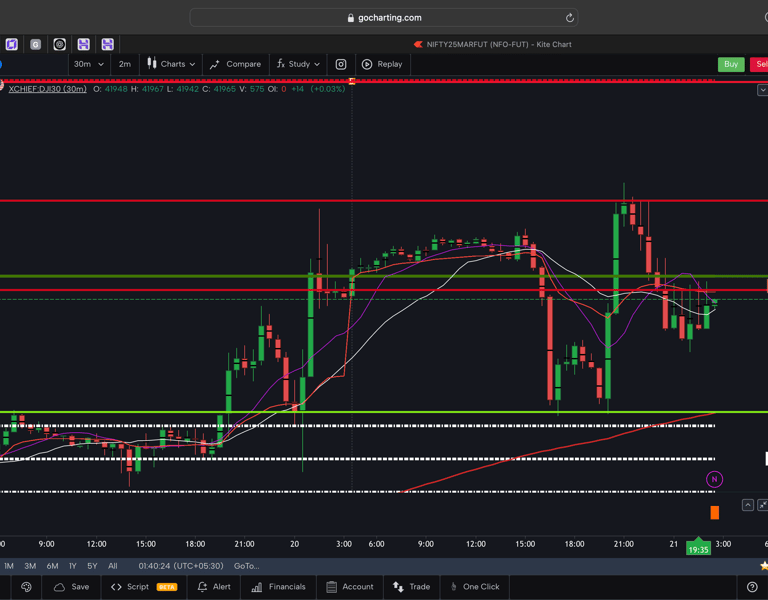Screen dimensions: 768x600
Task: Open the Charts type dropdown
Action: (171, 64)
